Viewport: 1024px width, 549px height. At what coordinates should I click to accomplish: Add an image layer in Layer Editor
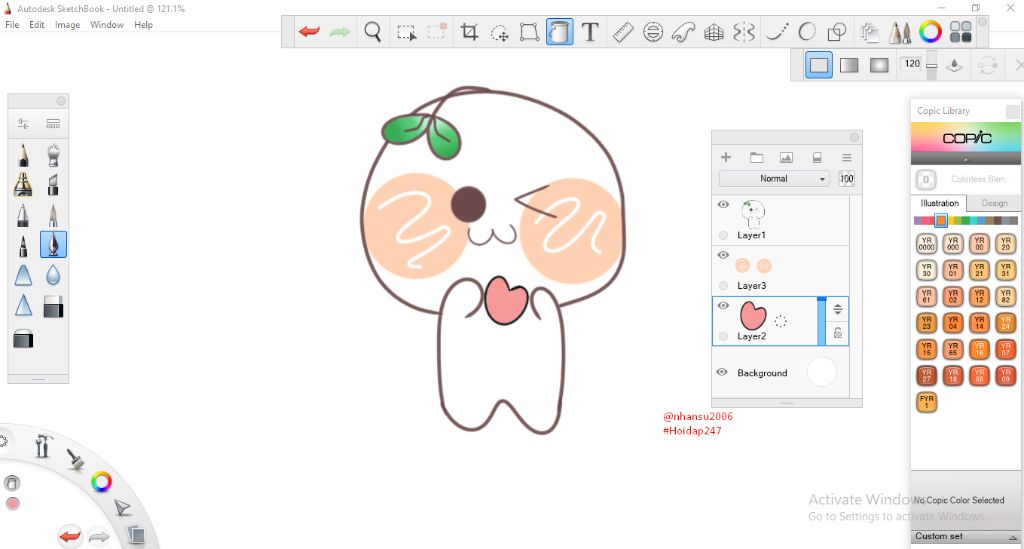786,157
